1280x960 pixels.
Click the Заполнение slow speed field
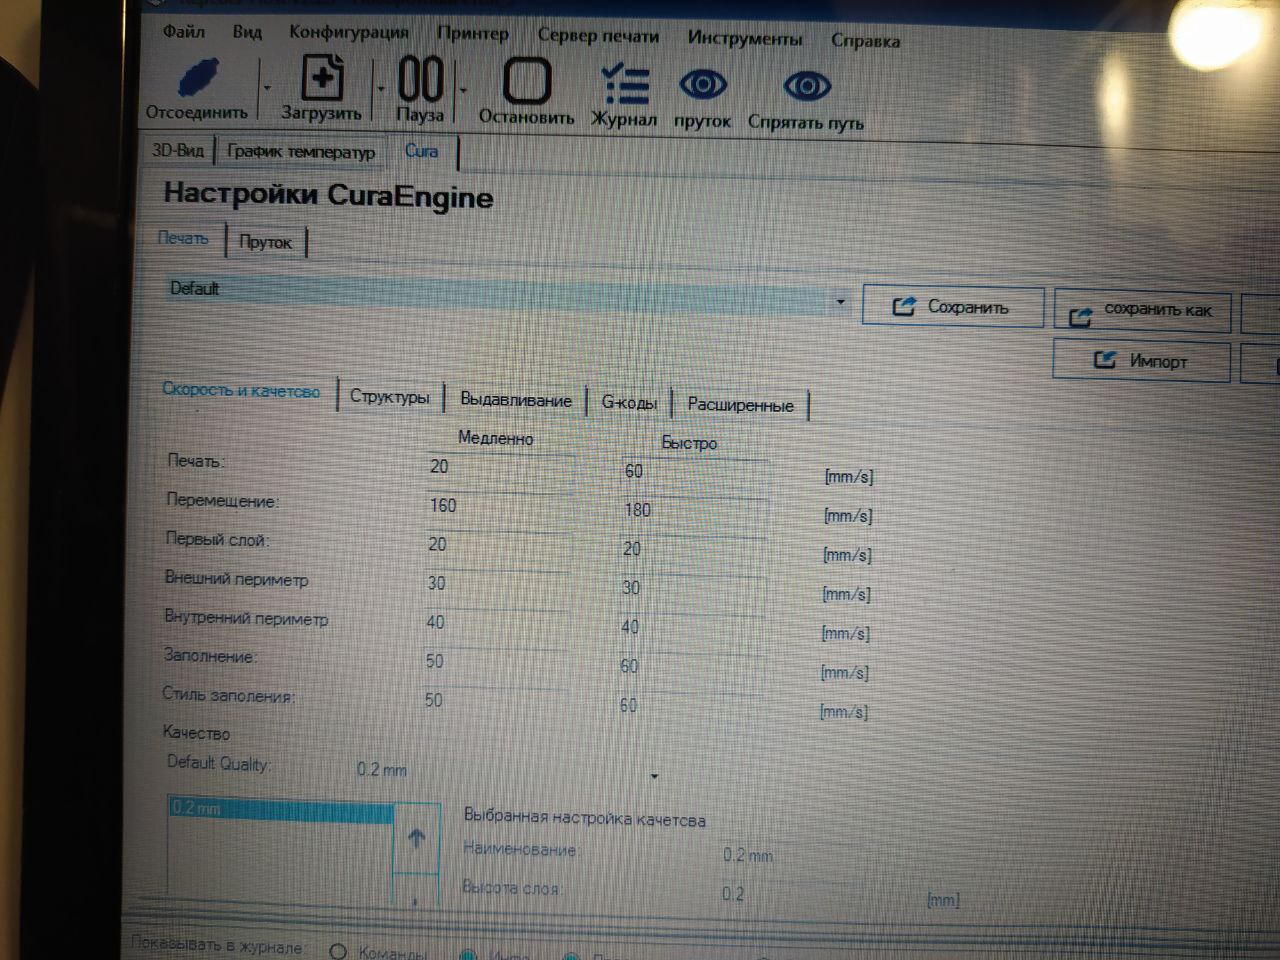tap(495, 663)
